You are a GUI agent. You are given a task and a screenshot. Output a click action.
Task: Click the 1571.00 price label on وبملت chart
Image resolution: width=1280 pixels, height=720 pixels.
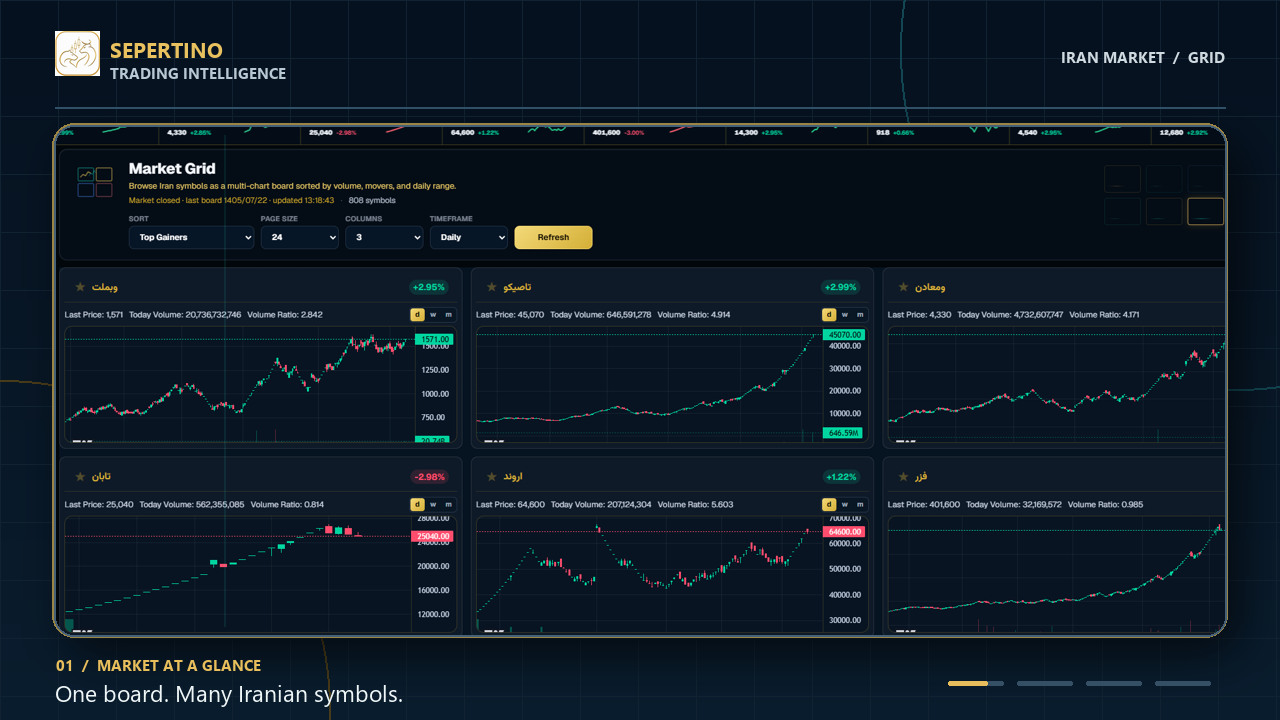[x=434, y=339]
